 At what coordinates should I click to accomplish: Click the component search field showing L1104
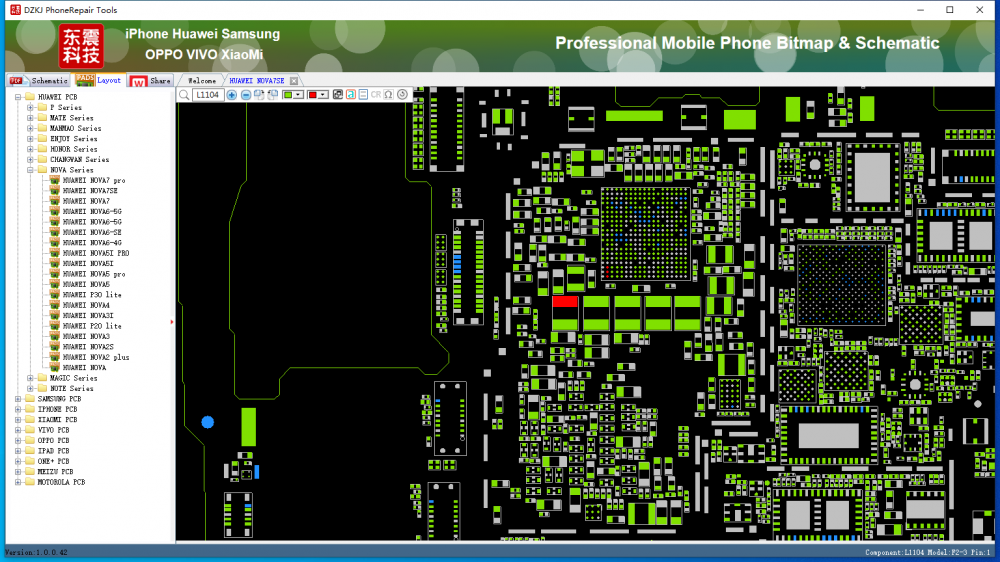(207, 95)
